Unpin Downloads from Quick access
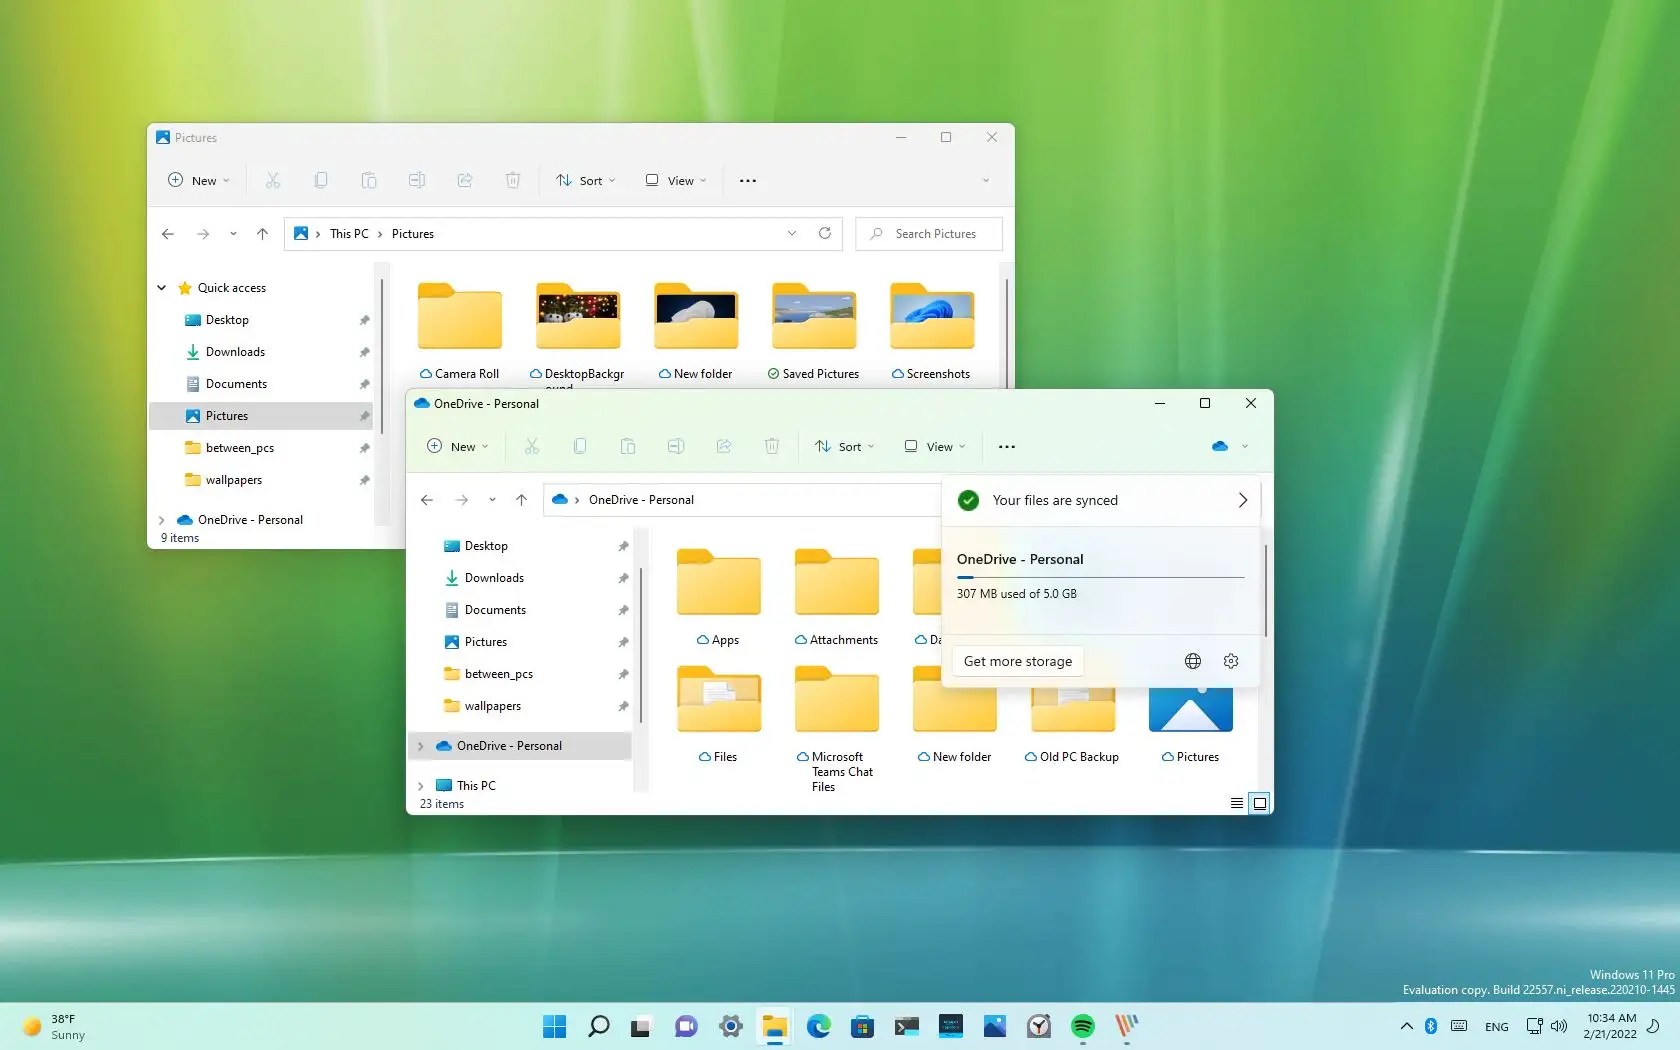This screenshot has width=1680, height=1050. click(x=363, y=352)
